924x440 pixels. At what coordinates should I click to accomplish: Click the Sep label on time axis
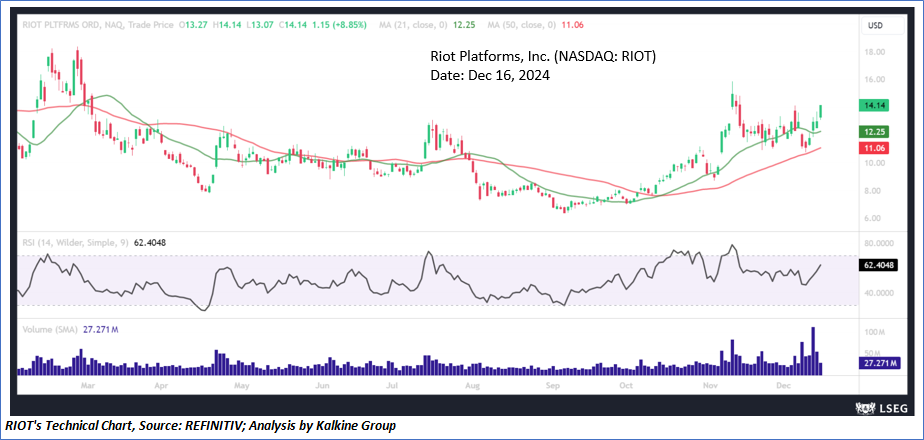point(552,386)
